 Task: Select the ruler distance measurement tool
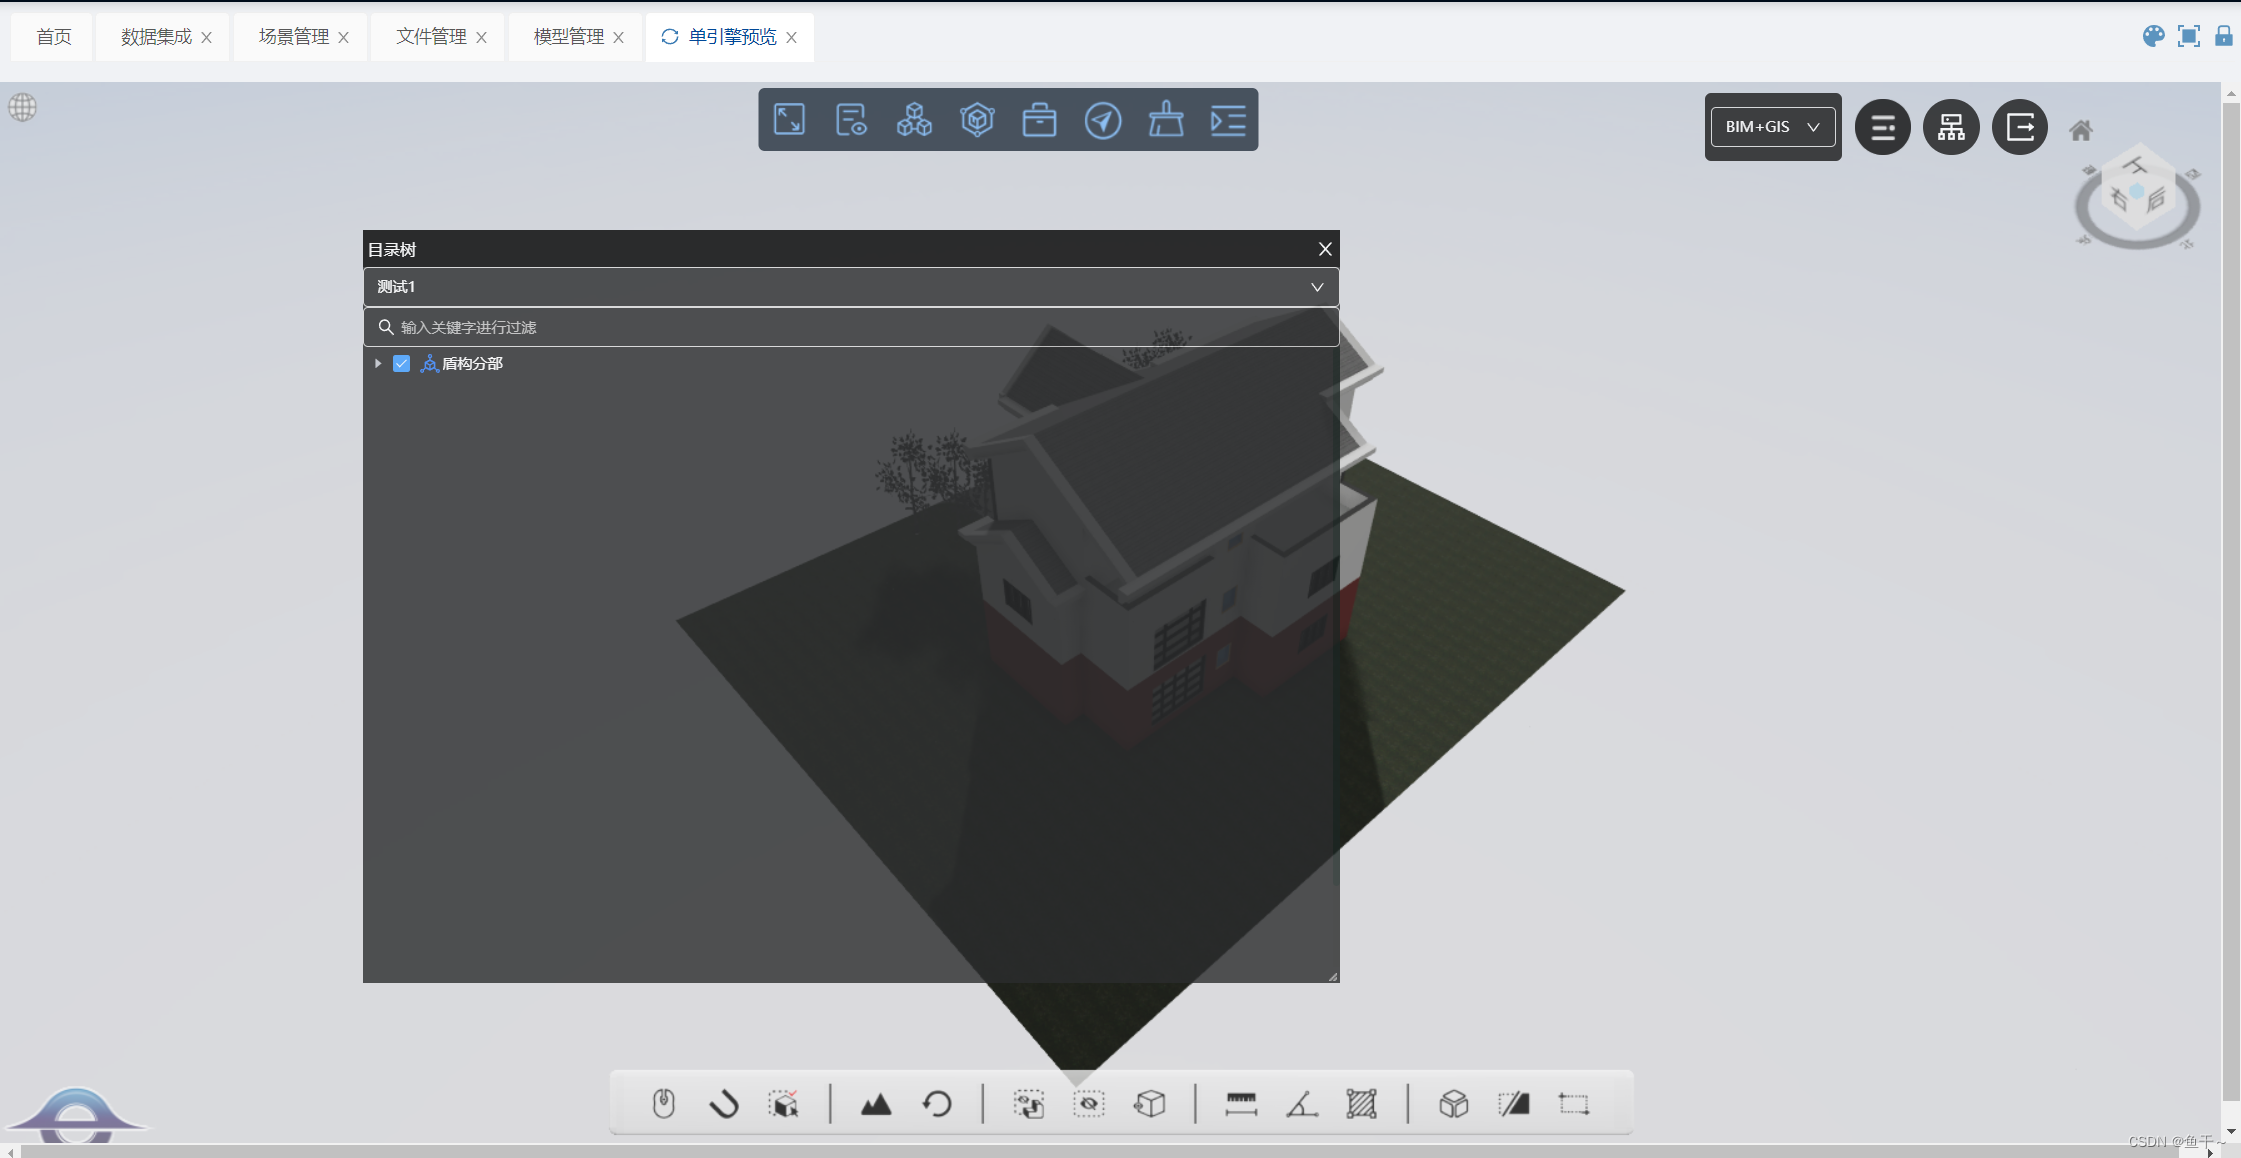1241,1104
